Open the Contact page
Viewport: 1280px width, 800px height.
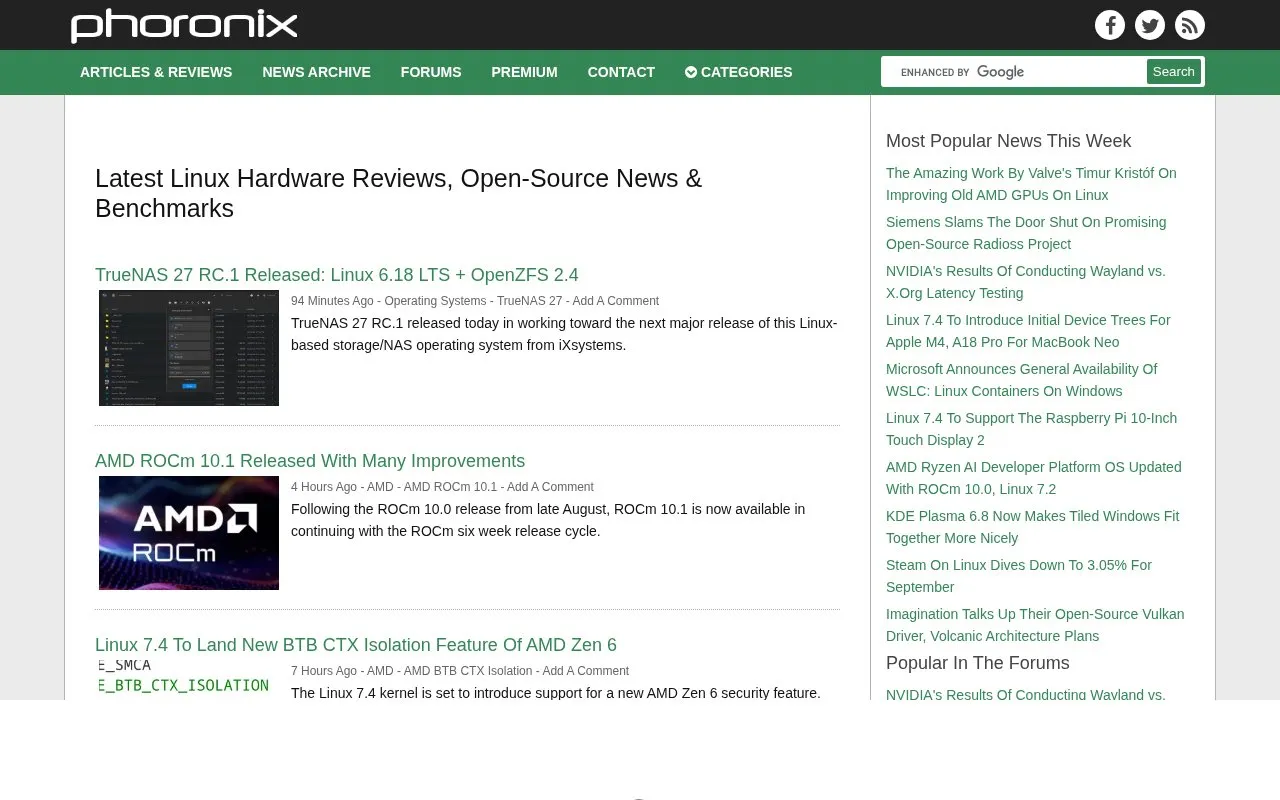pos(621,72)
